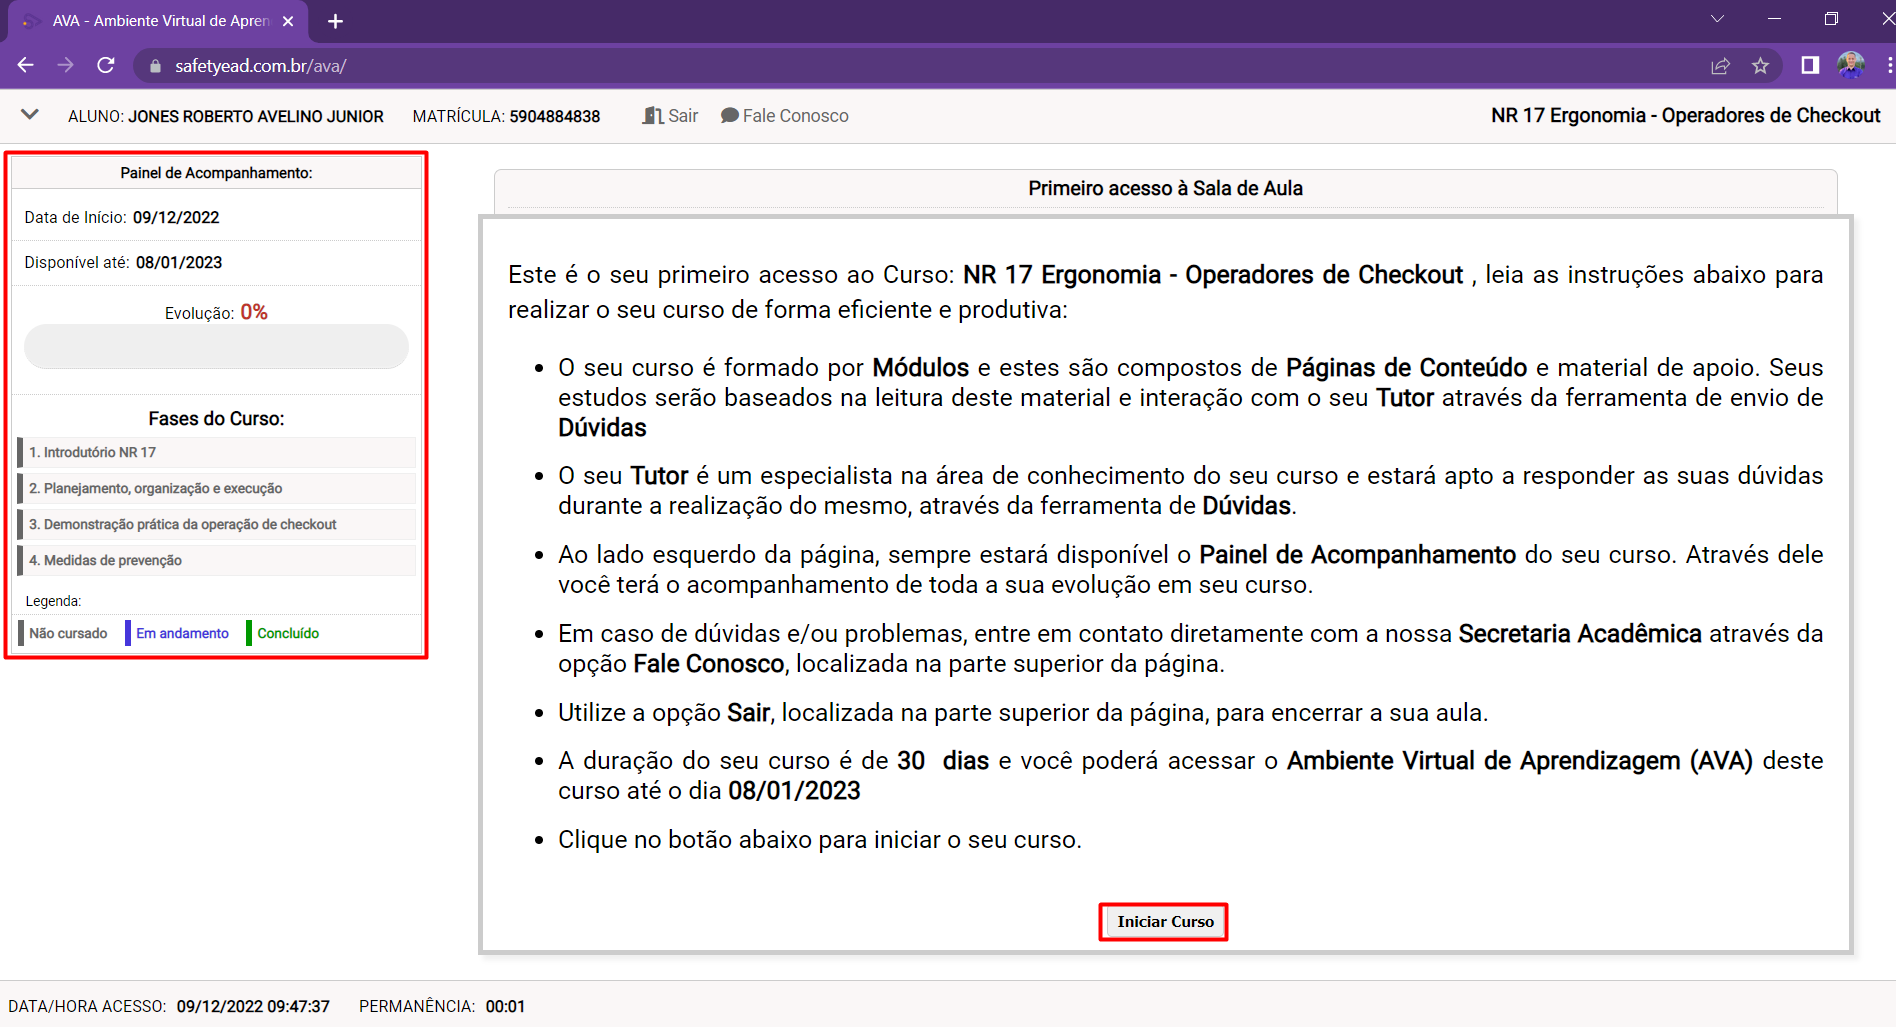Viewport: 1896px width, 1027px height.
Task: Click the Legenda label
Action: (x=53, y=601)
